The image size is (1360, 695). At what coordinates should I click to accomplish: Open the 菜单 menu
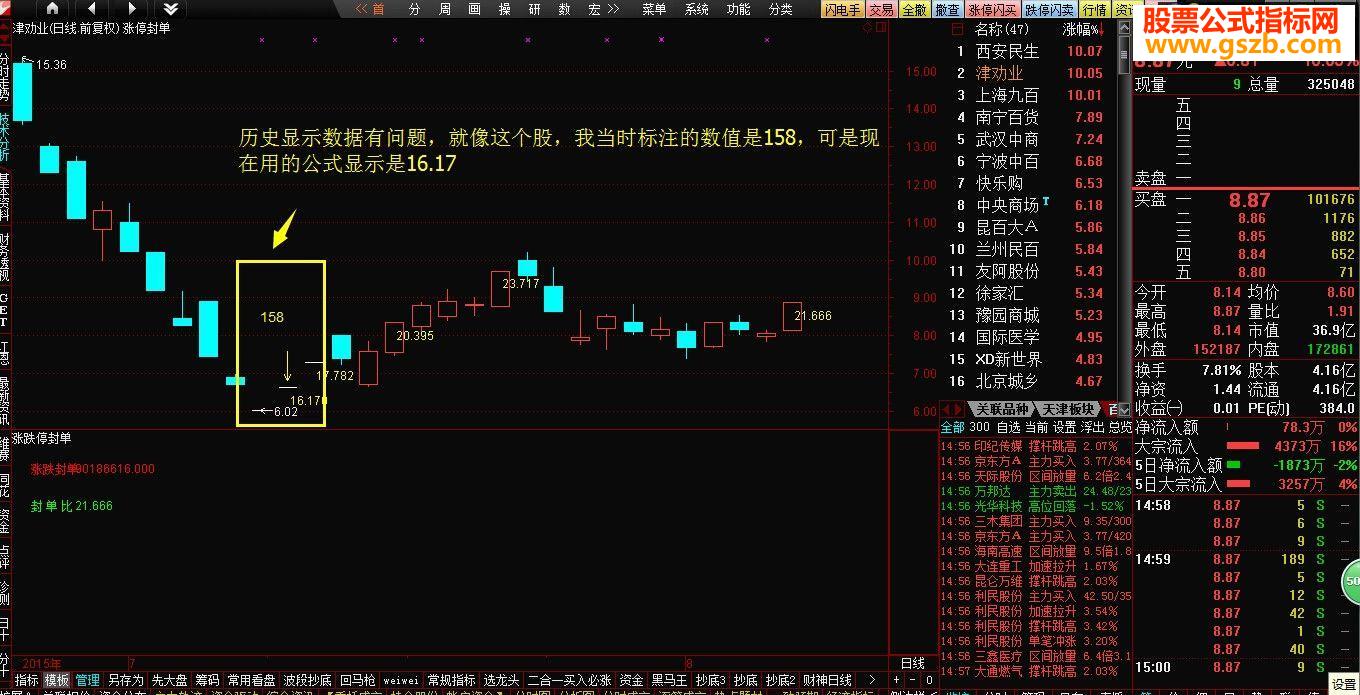click(x=654, y=9)
